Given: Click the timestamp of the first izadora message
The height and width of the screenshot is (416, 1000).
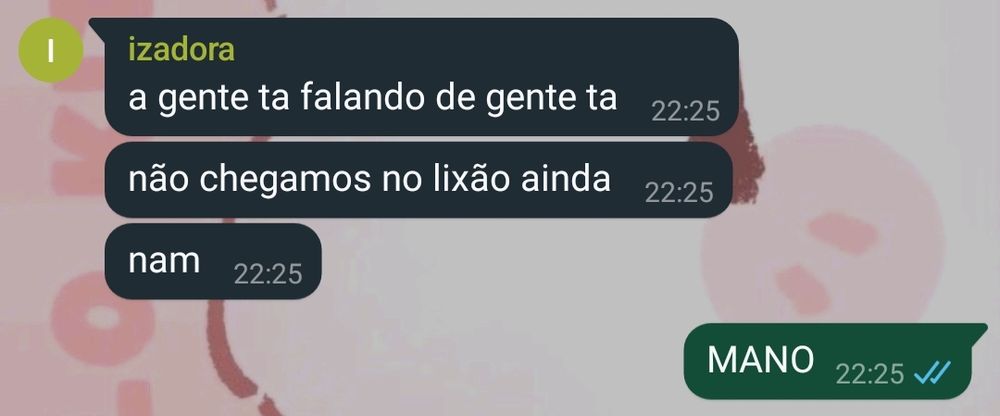Looking at the screenshot, I should (x=686, y=112).
